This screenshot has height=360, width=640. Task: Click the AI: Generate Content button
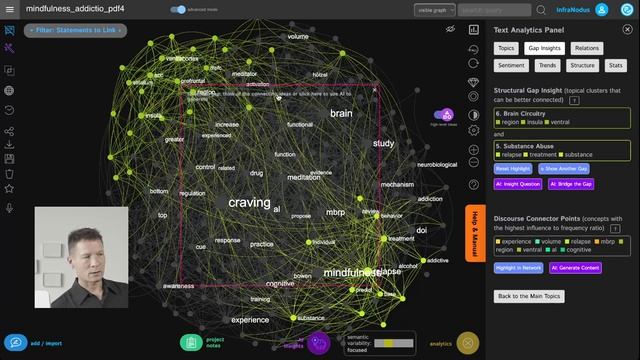tap(575, 268)
